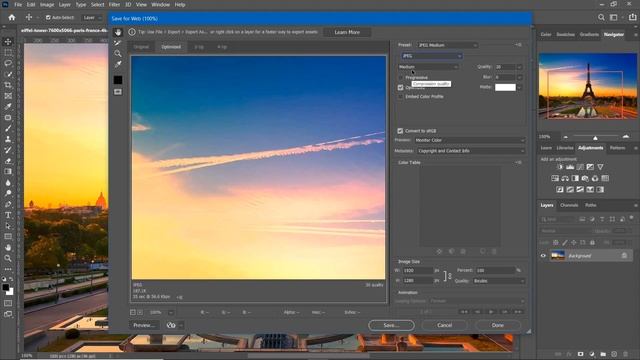Screen dimensions: 640x360
Task: Open Photoshop search icon at top right
Action: point(601,18)
